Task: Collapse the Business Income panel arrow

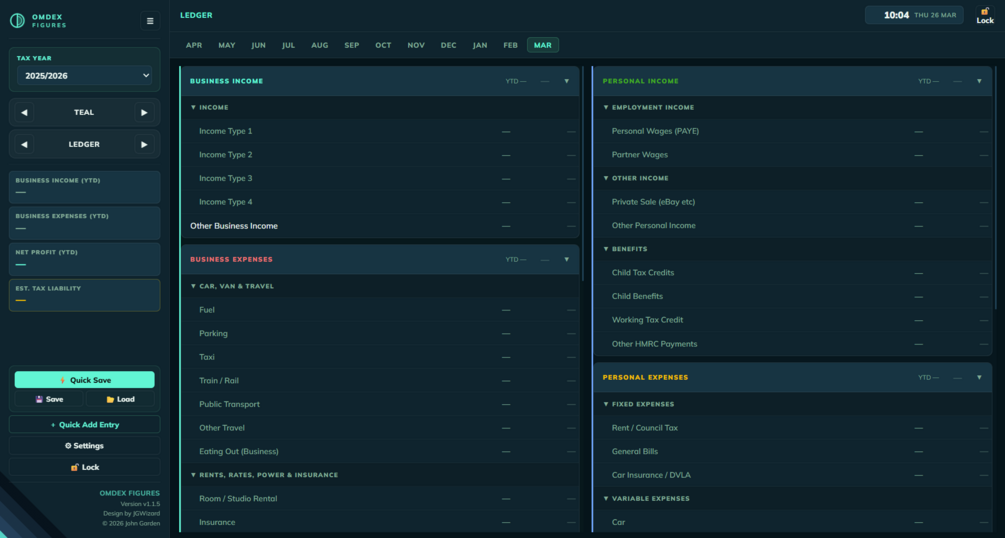Action: point(567,81)
